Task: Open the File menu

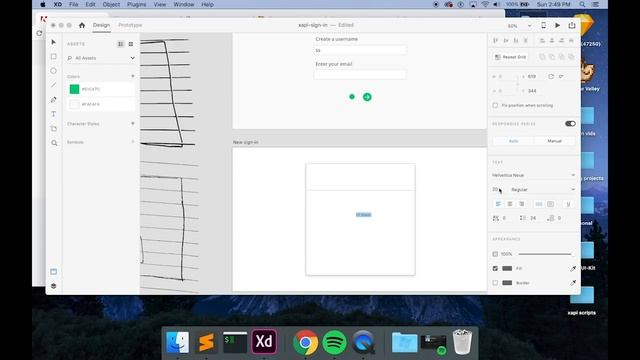Action: pyautogui.click(x=73, y=4)
